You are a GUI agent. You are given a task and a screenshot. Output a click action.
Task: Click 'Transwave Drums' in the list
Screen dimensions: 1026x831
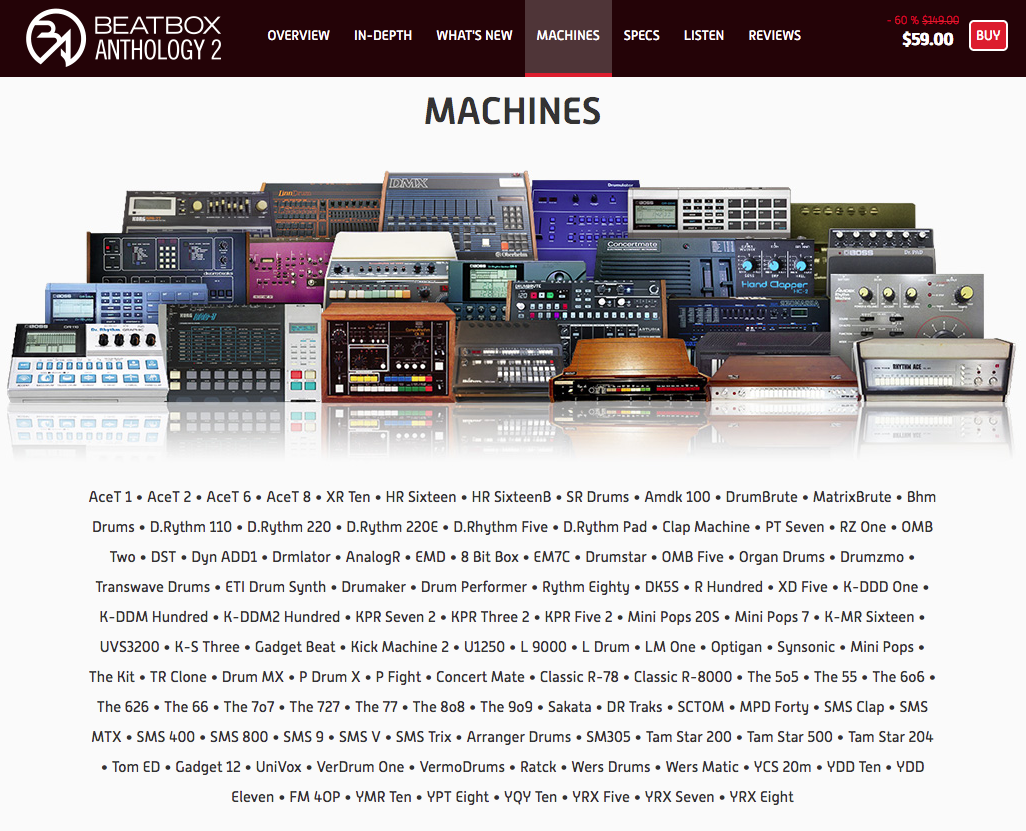tap(152, 588)
